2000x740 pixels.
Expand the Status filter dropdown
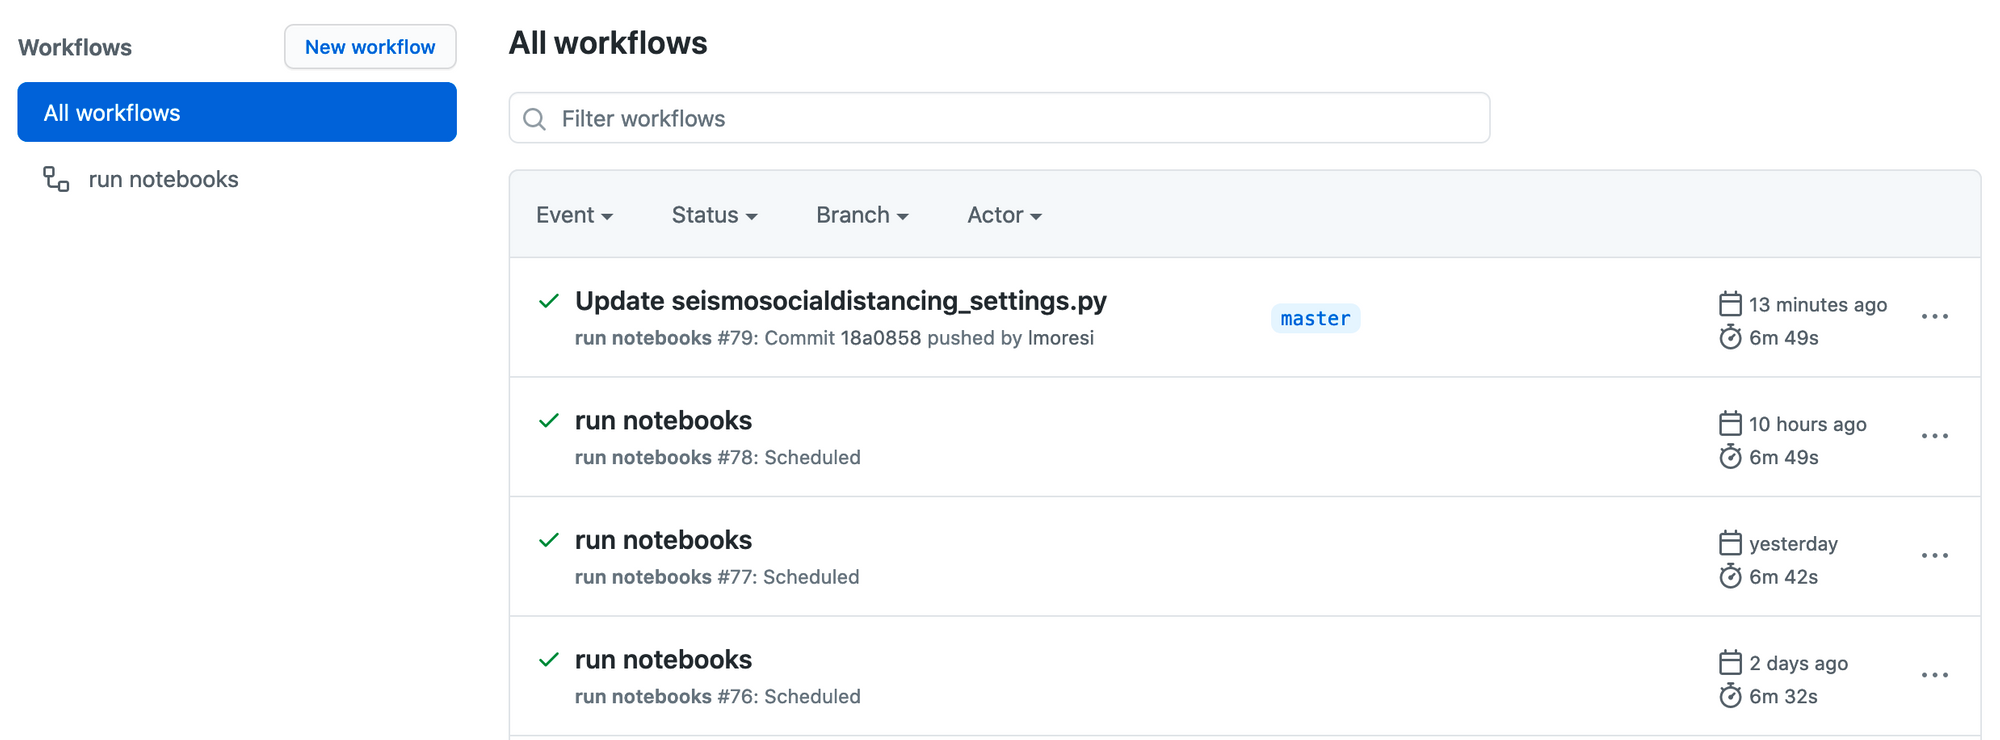click(714, 215)
